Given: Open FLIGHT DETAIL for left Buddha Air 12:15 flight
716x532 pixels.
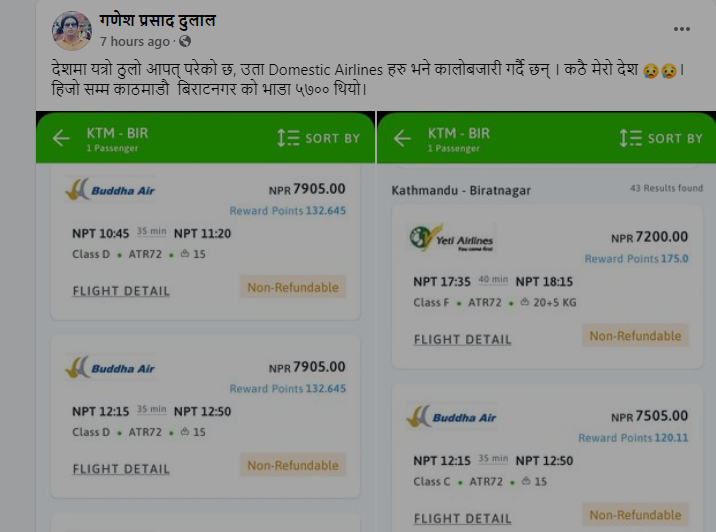Looking at the screenshot, I should pyautogui.click(x=121, y=469).
